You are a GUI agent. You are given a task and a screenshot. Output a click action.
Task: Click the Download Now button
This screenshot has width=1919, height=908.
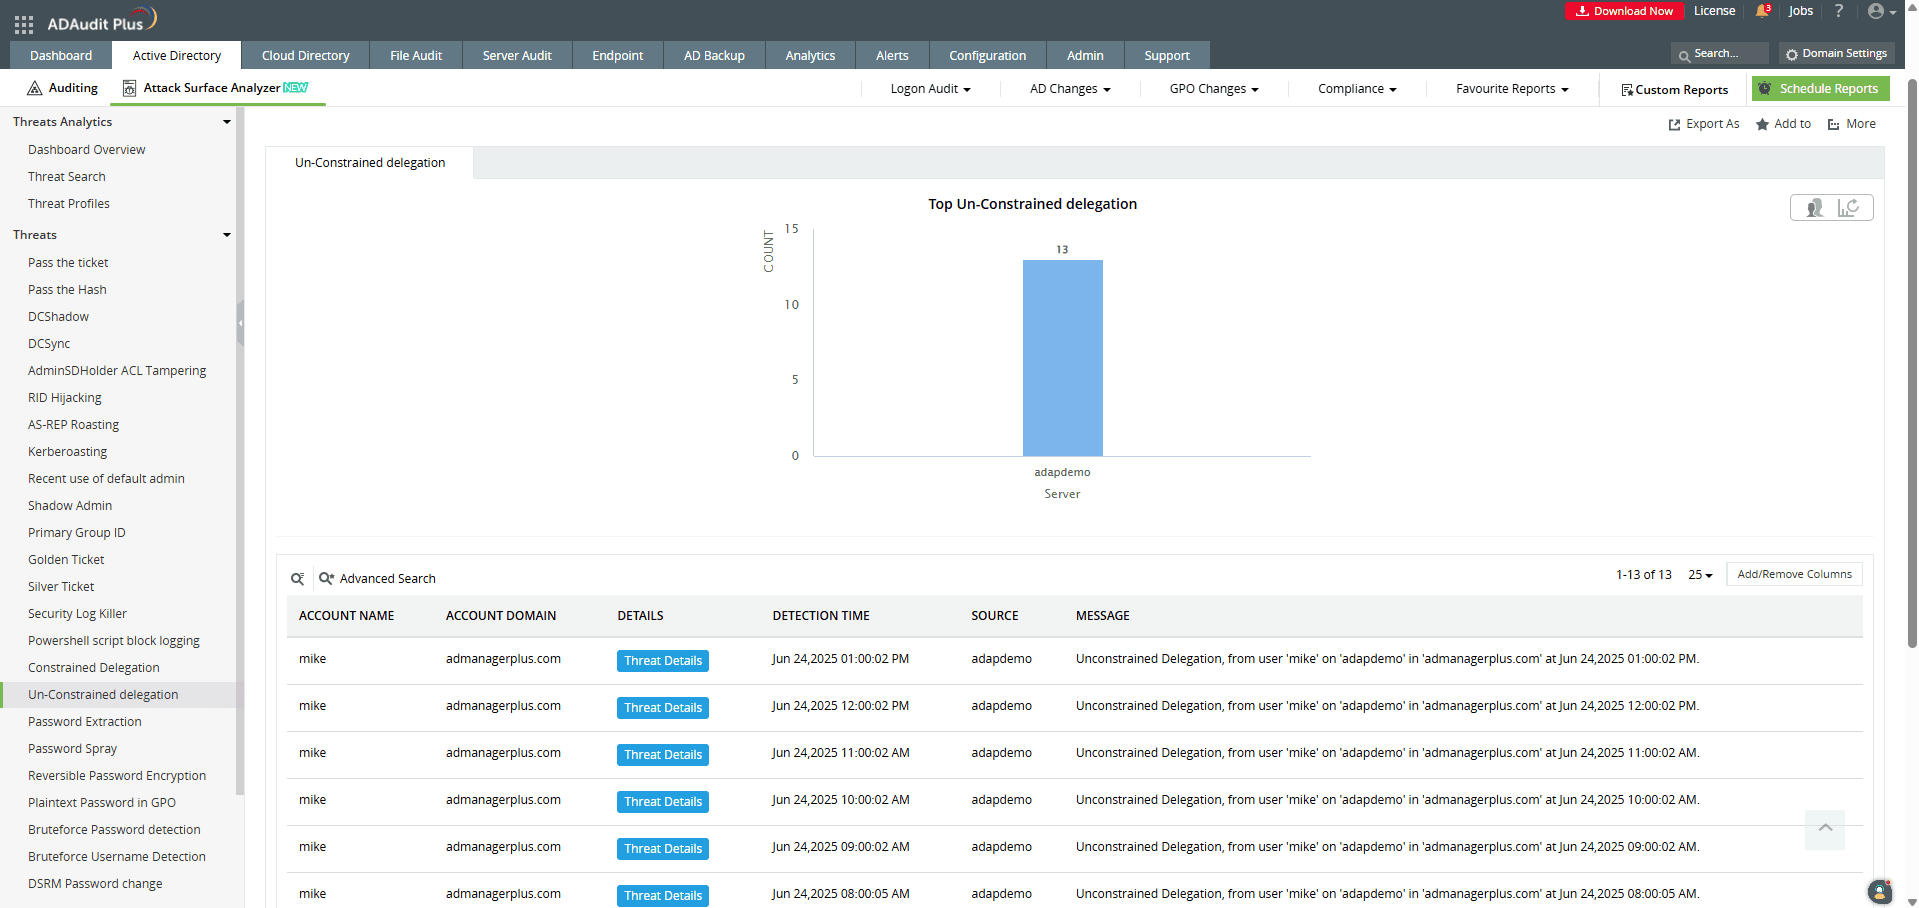pyautogui.click(x=1624, y=11)
